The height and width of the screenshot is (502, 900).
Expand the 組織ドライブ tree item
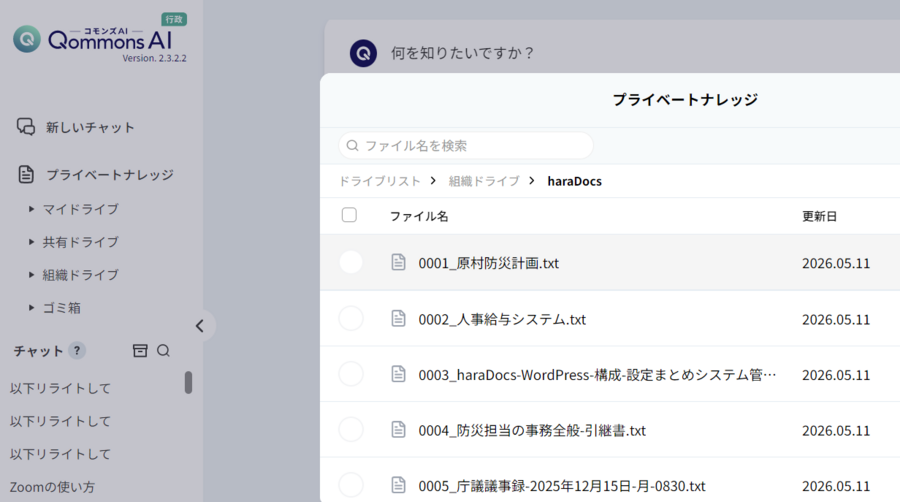point(32,275)
